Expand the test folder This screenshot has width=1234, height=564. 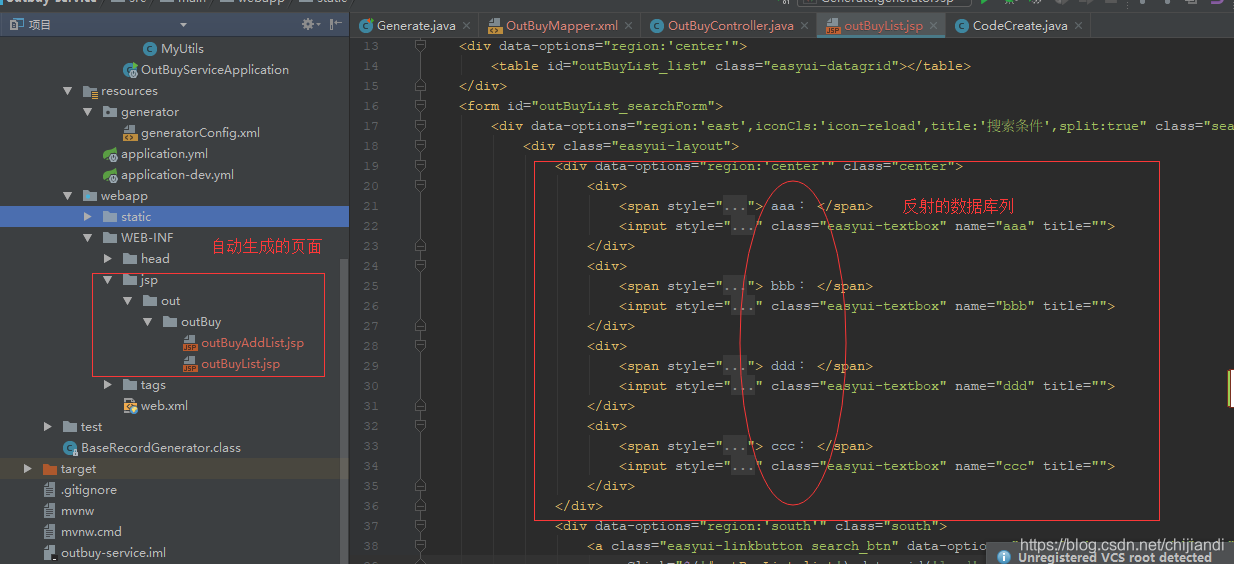click(49, 427)
